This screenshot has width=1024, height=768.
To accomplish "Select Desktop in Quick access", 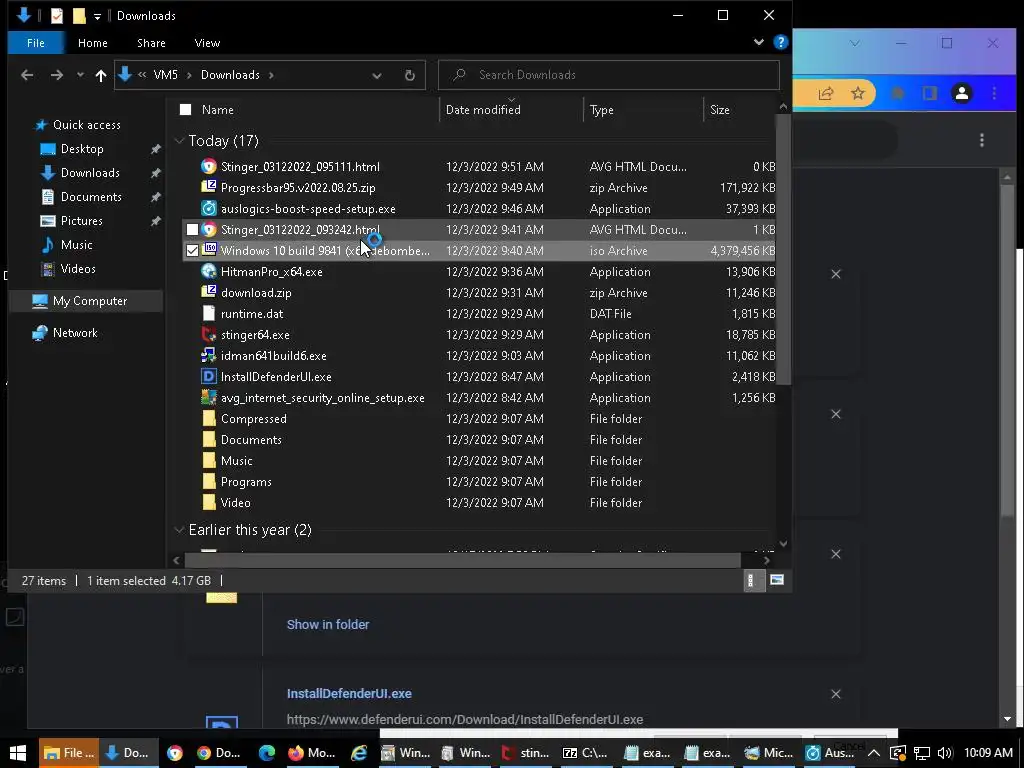I will [x=82, y=149].
